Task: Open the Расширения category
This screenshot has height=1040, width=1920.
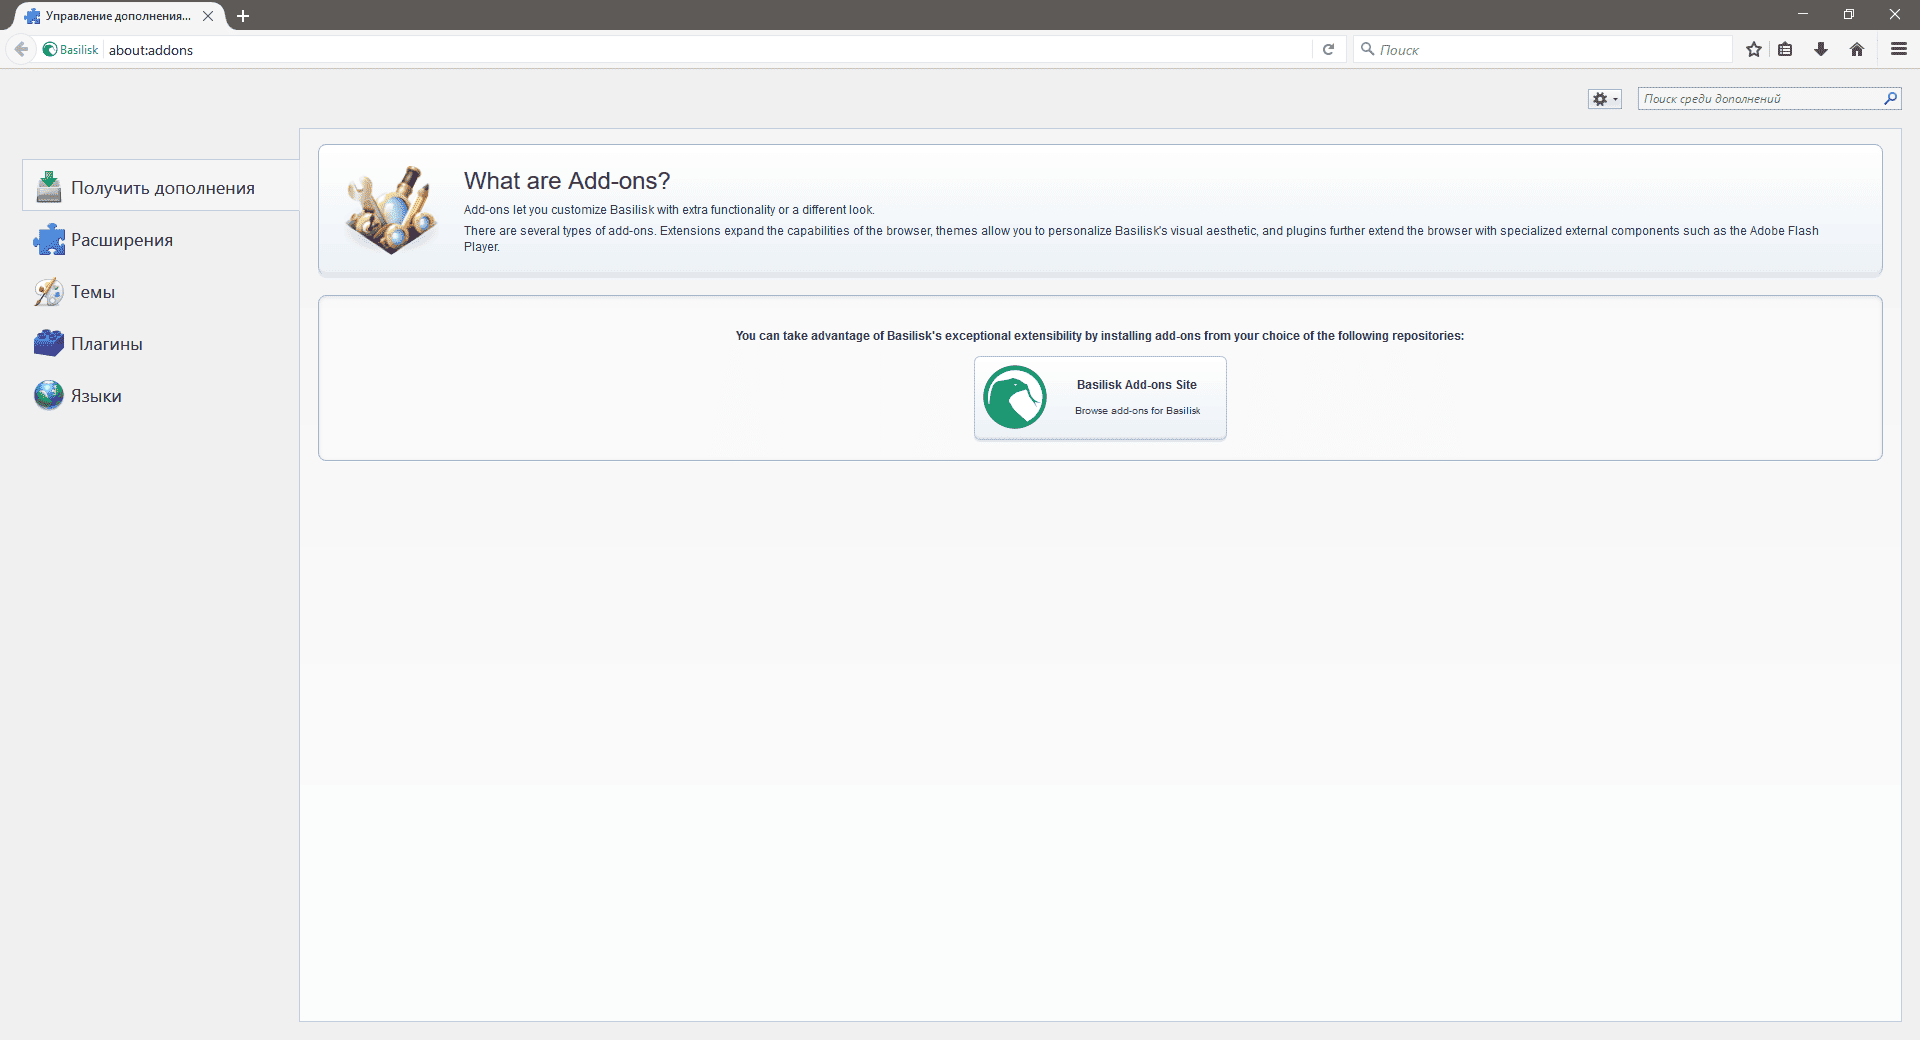Action: [x=160, y=239]
